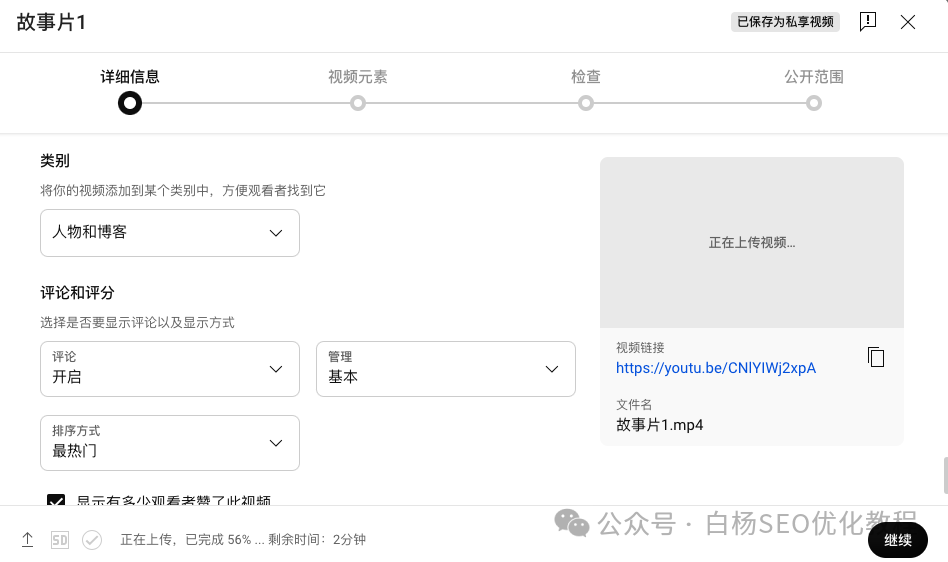Click the 故事片1.mp4 file name
The image size is (948, 562).
[x=660, y=425]
